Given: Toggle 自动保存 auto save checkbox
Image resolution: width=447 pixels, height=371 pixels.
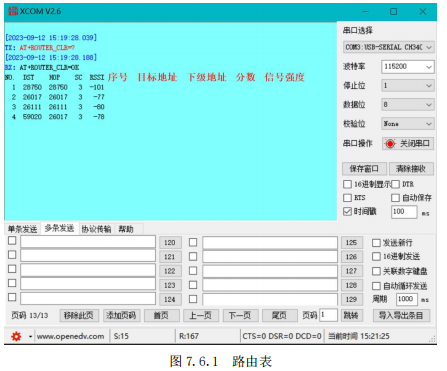Looking at the screenshot, I should (395, 198).
